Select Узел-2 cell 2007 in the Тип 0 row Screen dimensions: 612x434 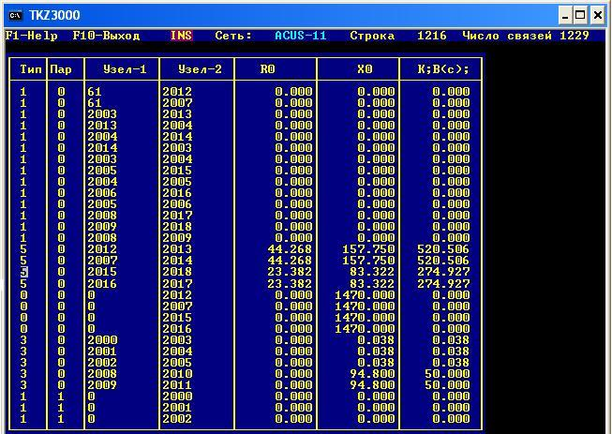coord(177,306)
